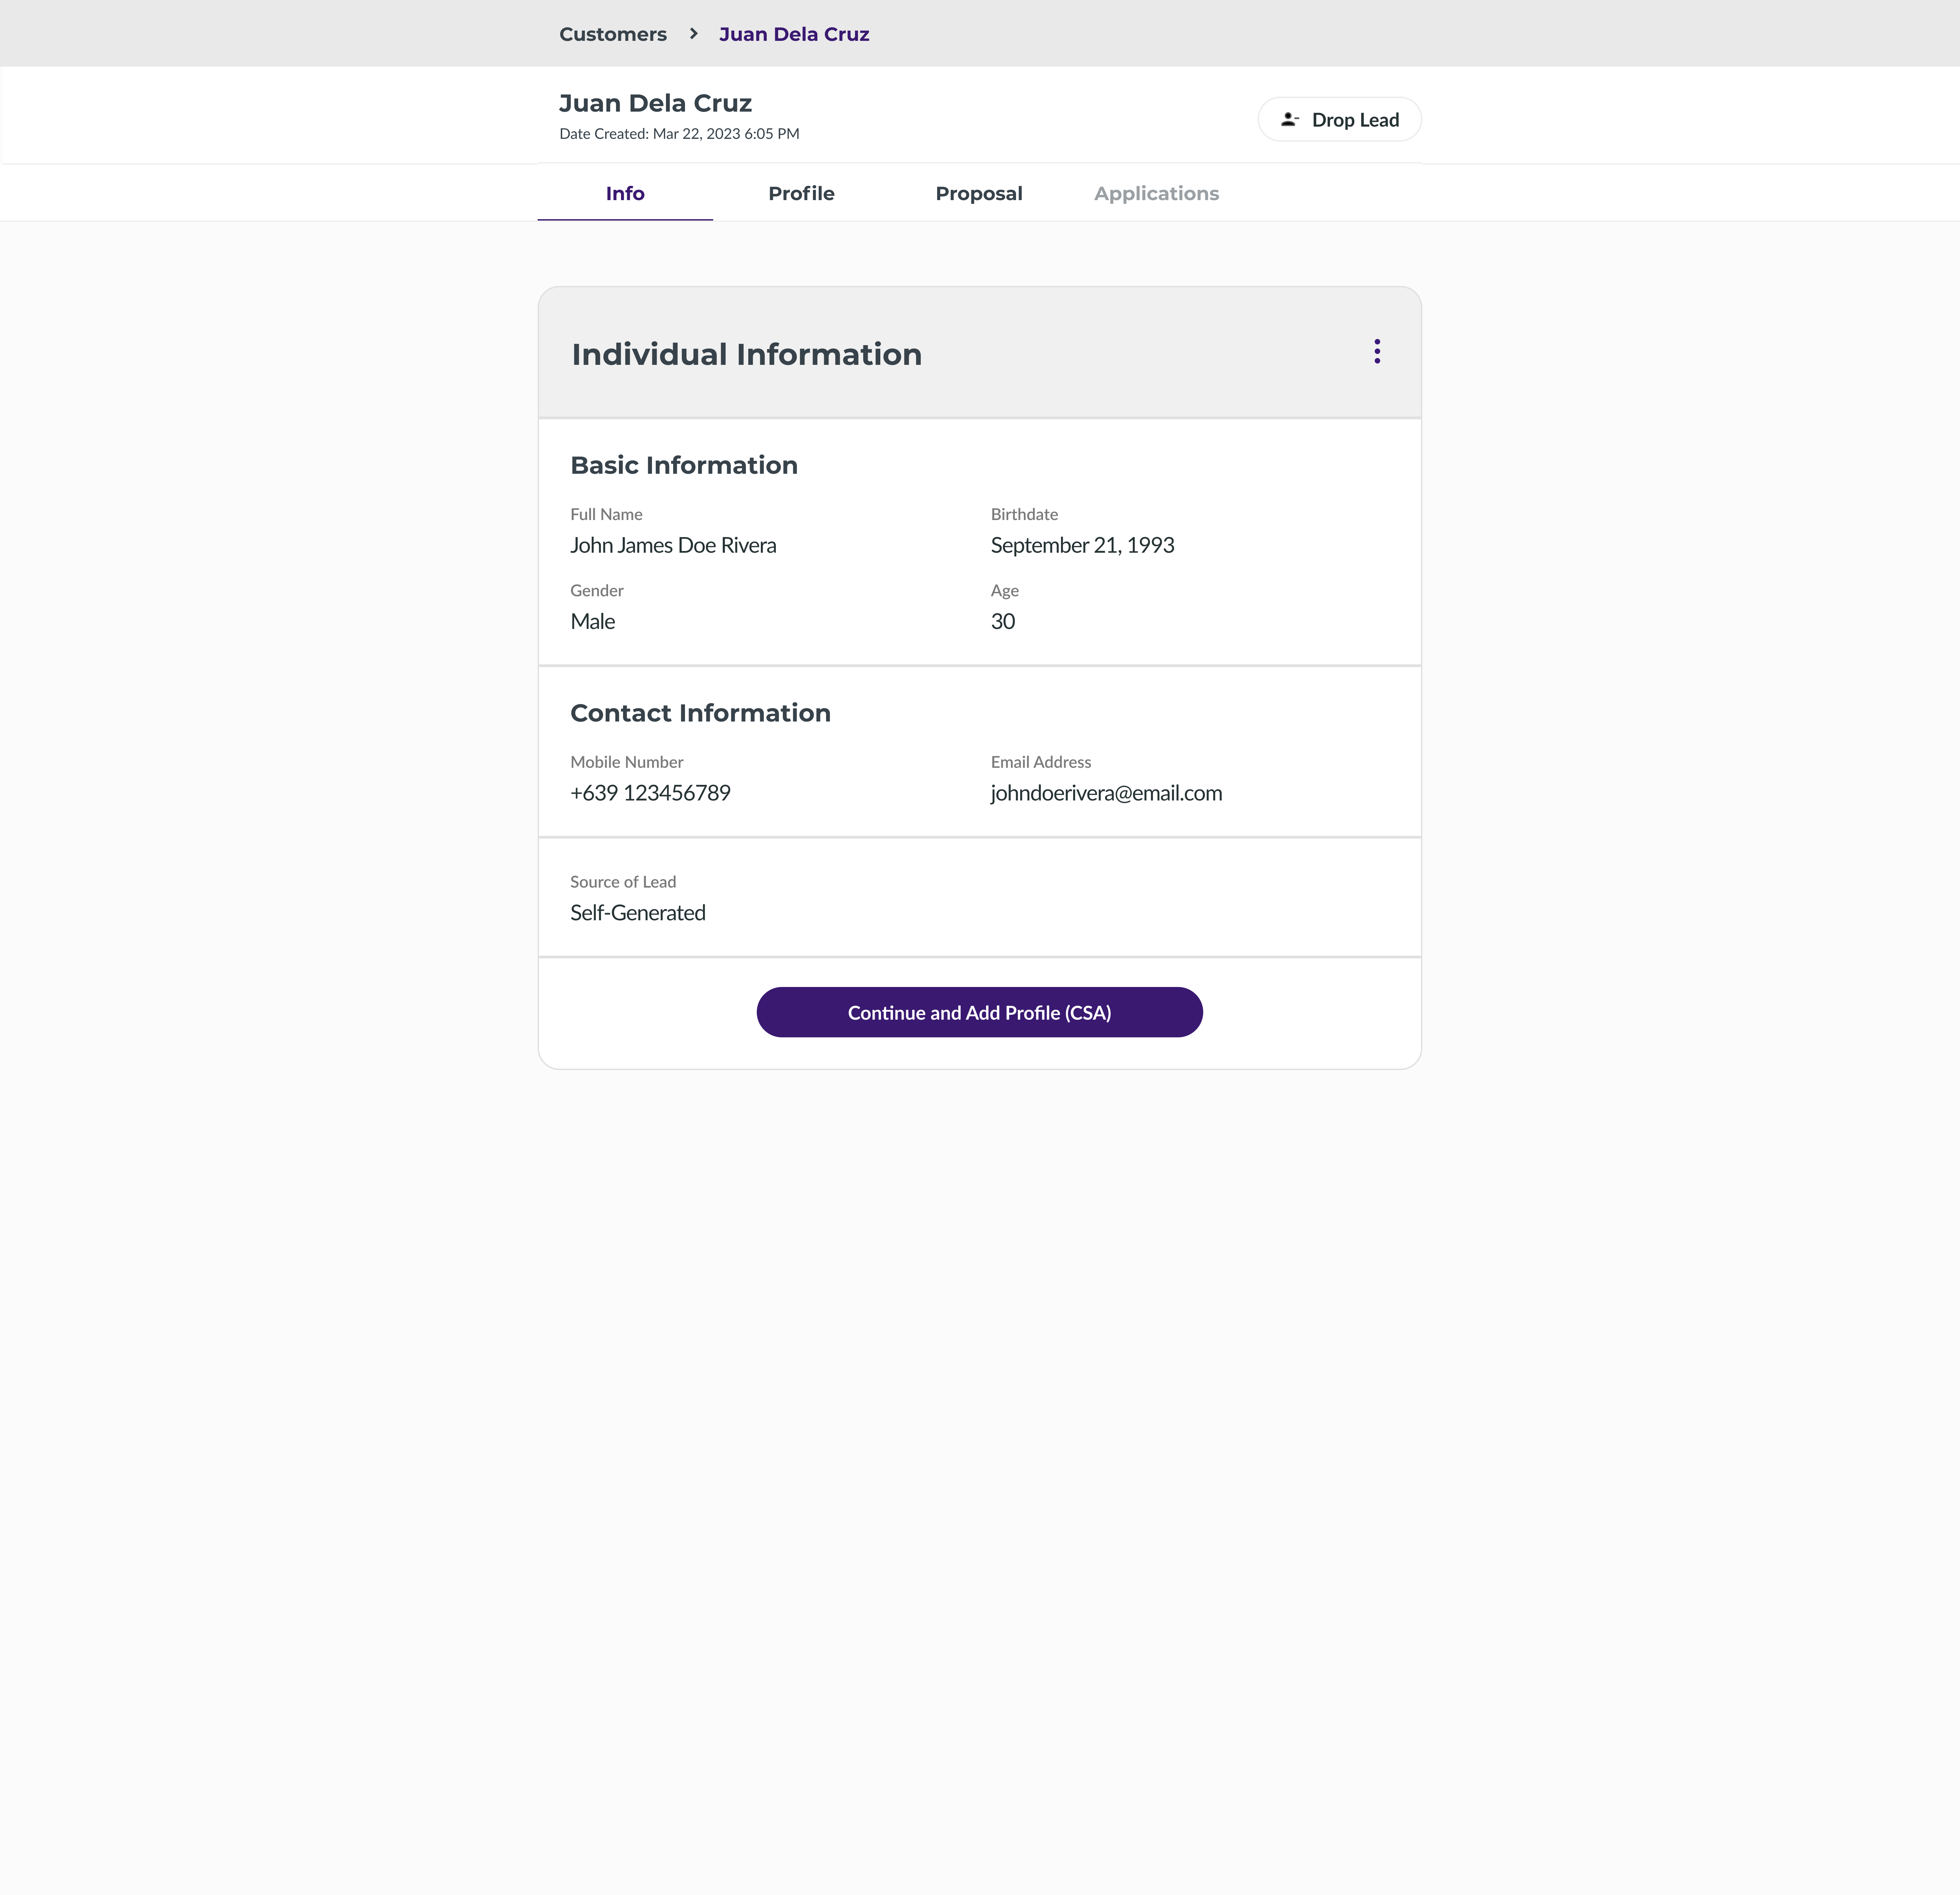Click the email johndoerivera@email.com
Screen dimensions: 1960x1895
point(1106,793)
